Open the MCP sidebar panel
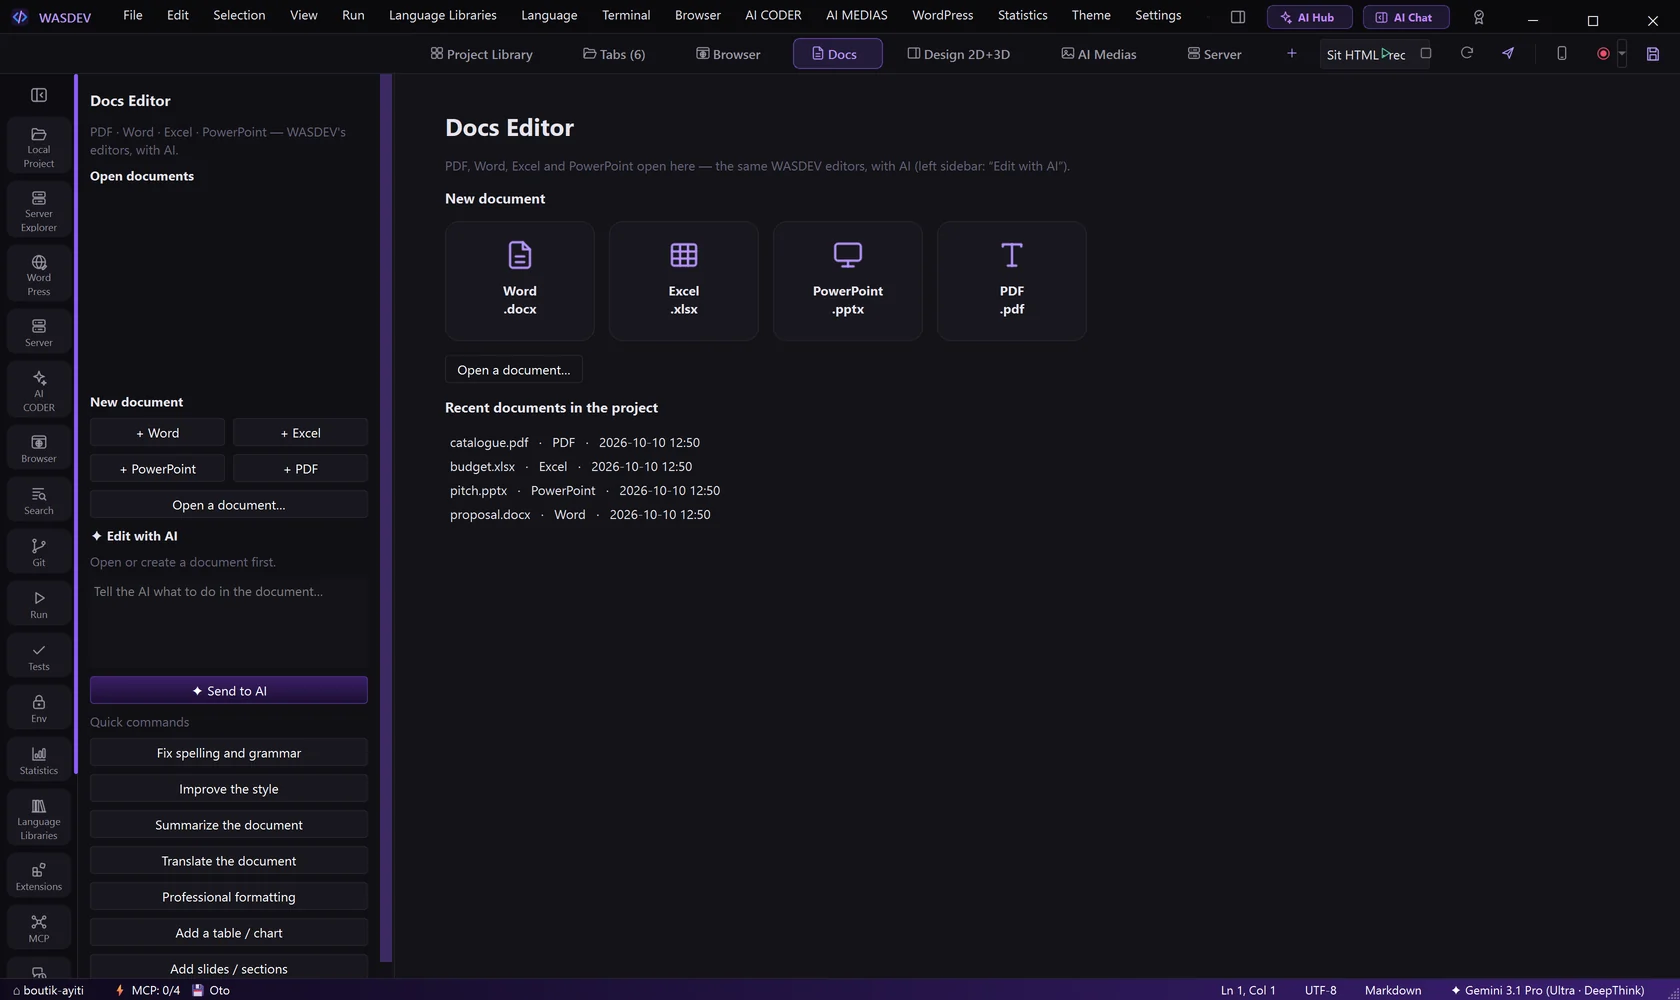 pyautogui.click(x=39, y=928)
